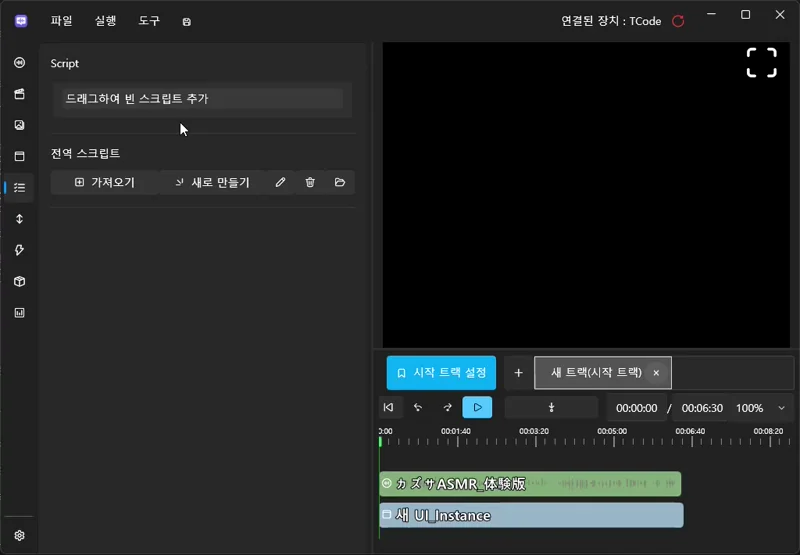The height and width of the screenshot is (555, 800).
Task: Select the lightning bolt sidebar icon
Action: pos(19,250)
